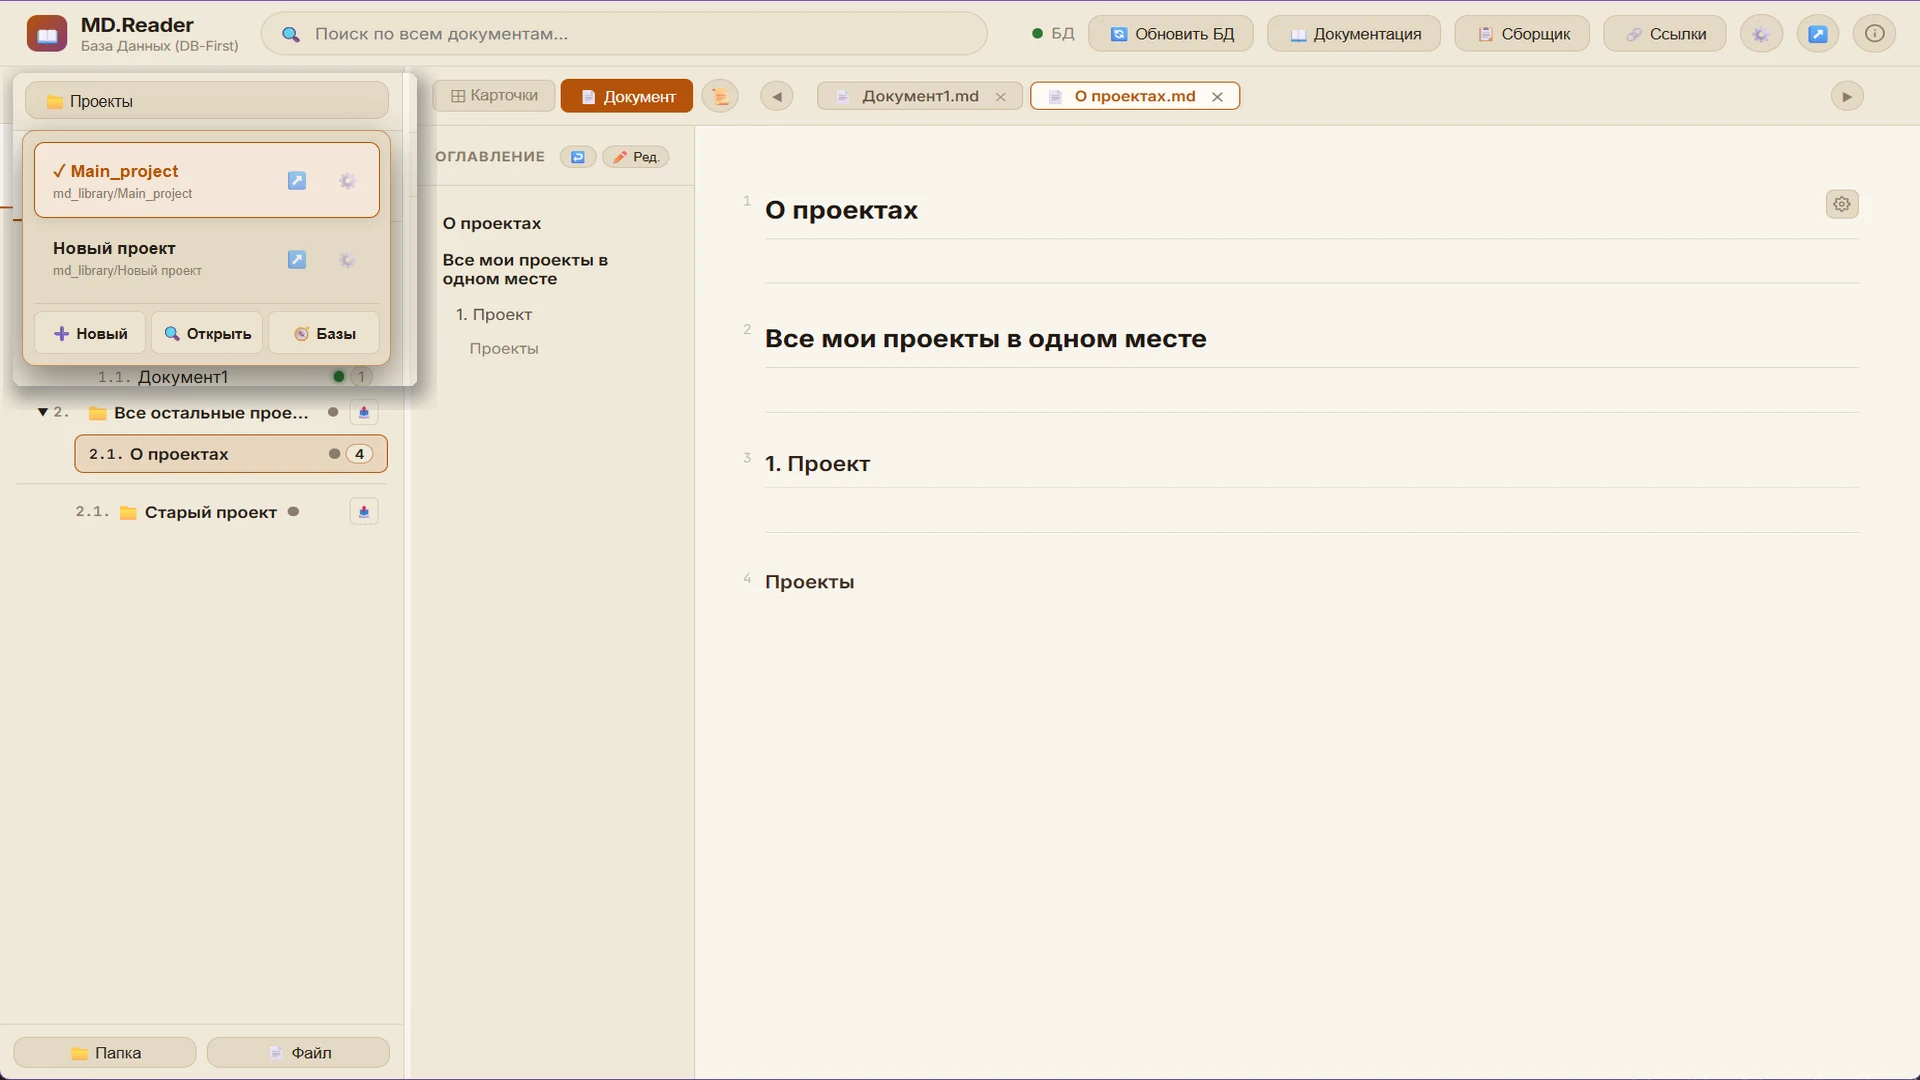The width and height of the screenshot is (1920, 1080).
Task: Click the Ред. edit button in outline
Action: [636, 157]
